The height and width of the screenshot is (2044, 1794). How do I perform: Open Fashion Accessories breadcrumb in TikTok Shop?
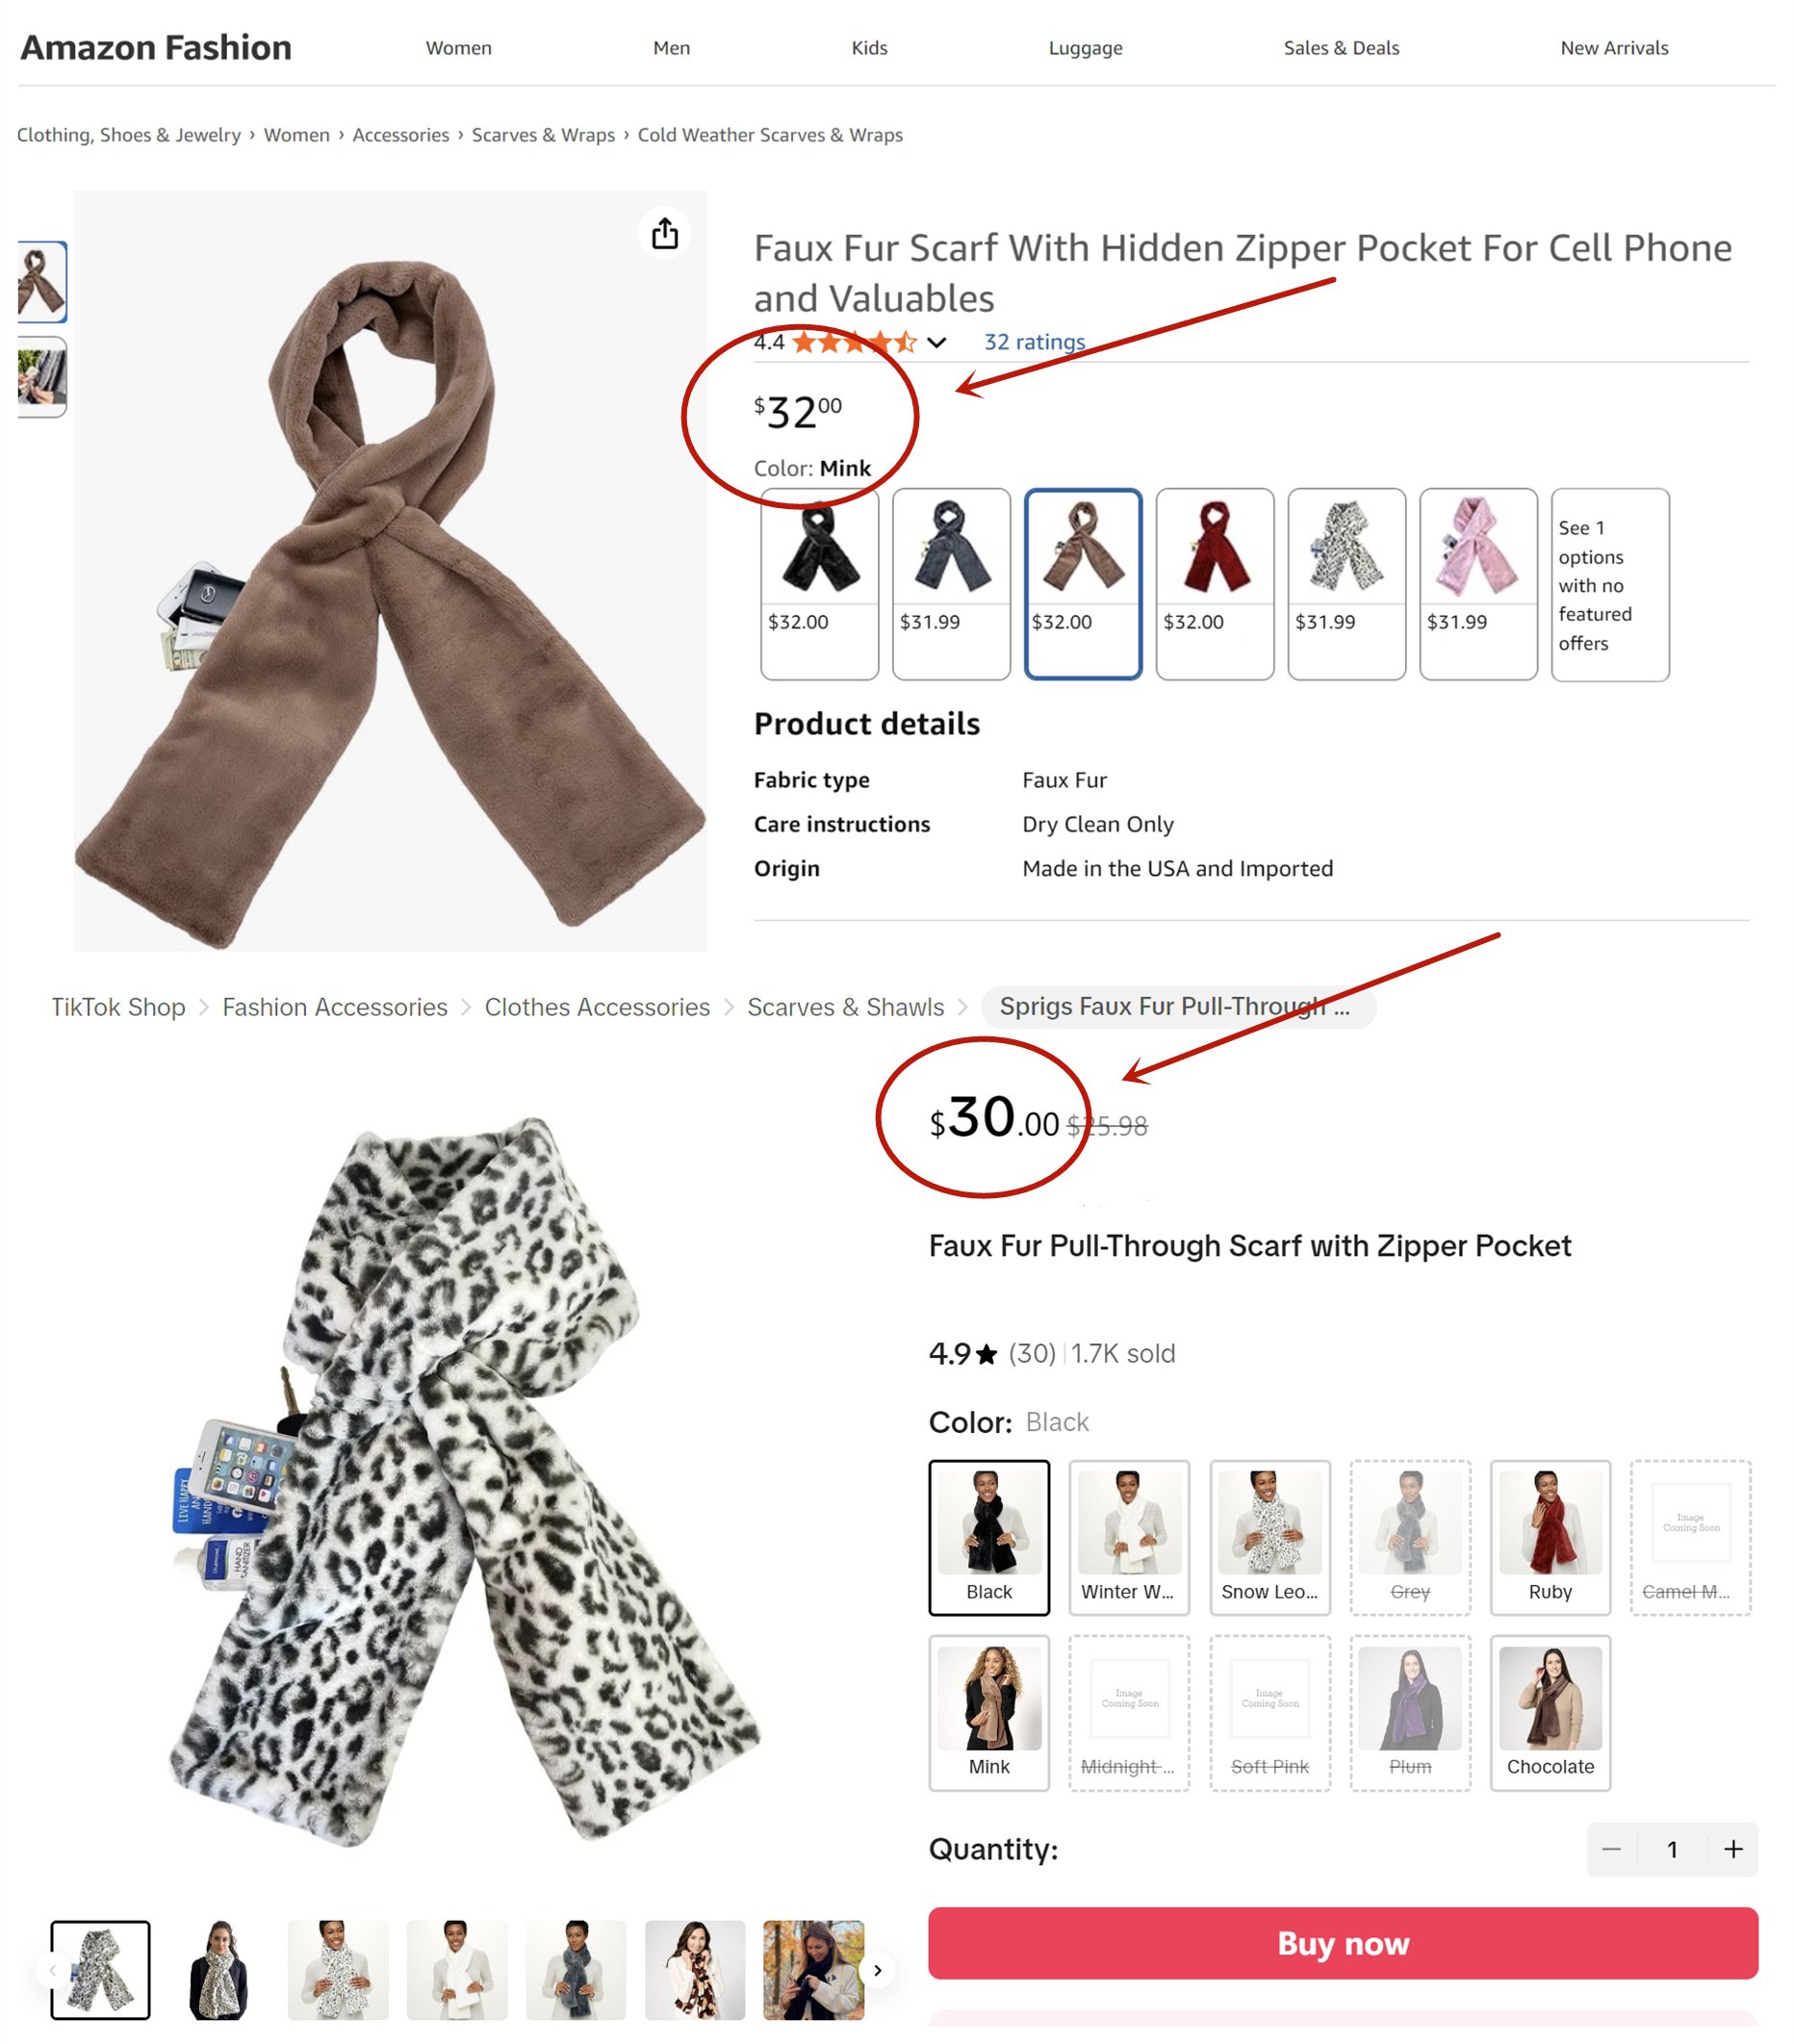(x=335, y=1007)
